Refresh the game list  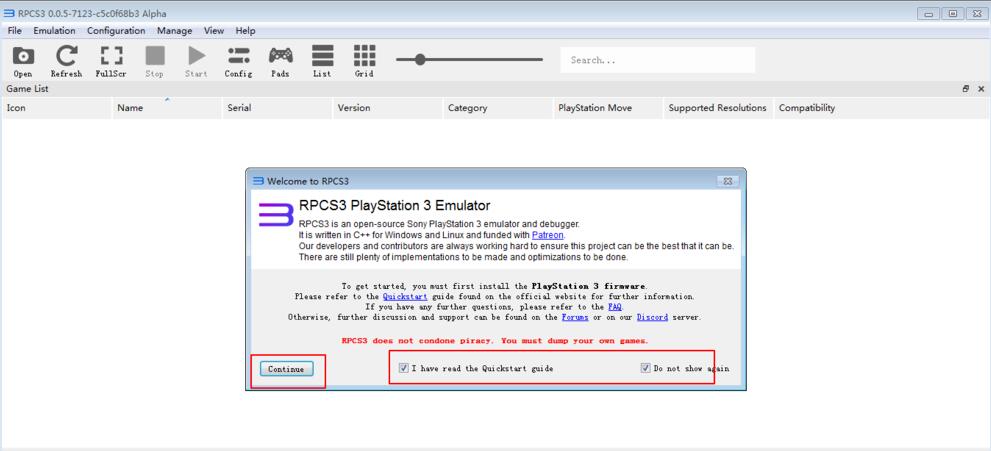(66, 61)
